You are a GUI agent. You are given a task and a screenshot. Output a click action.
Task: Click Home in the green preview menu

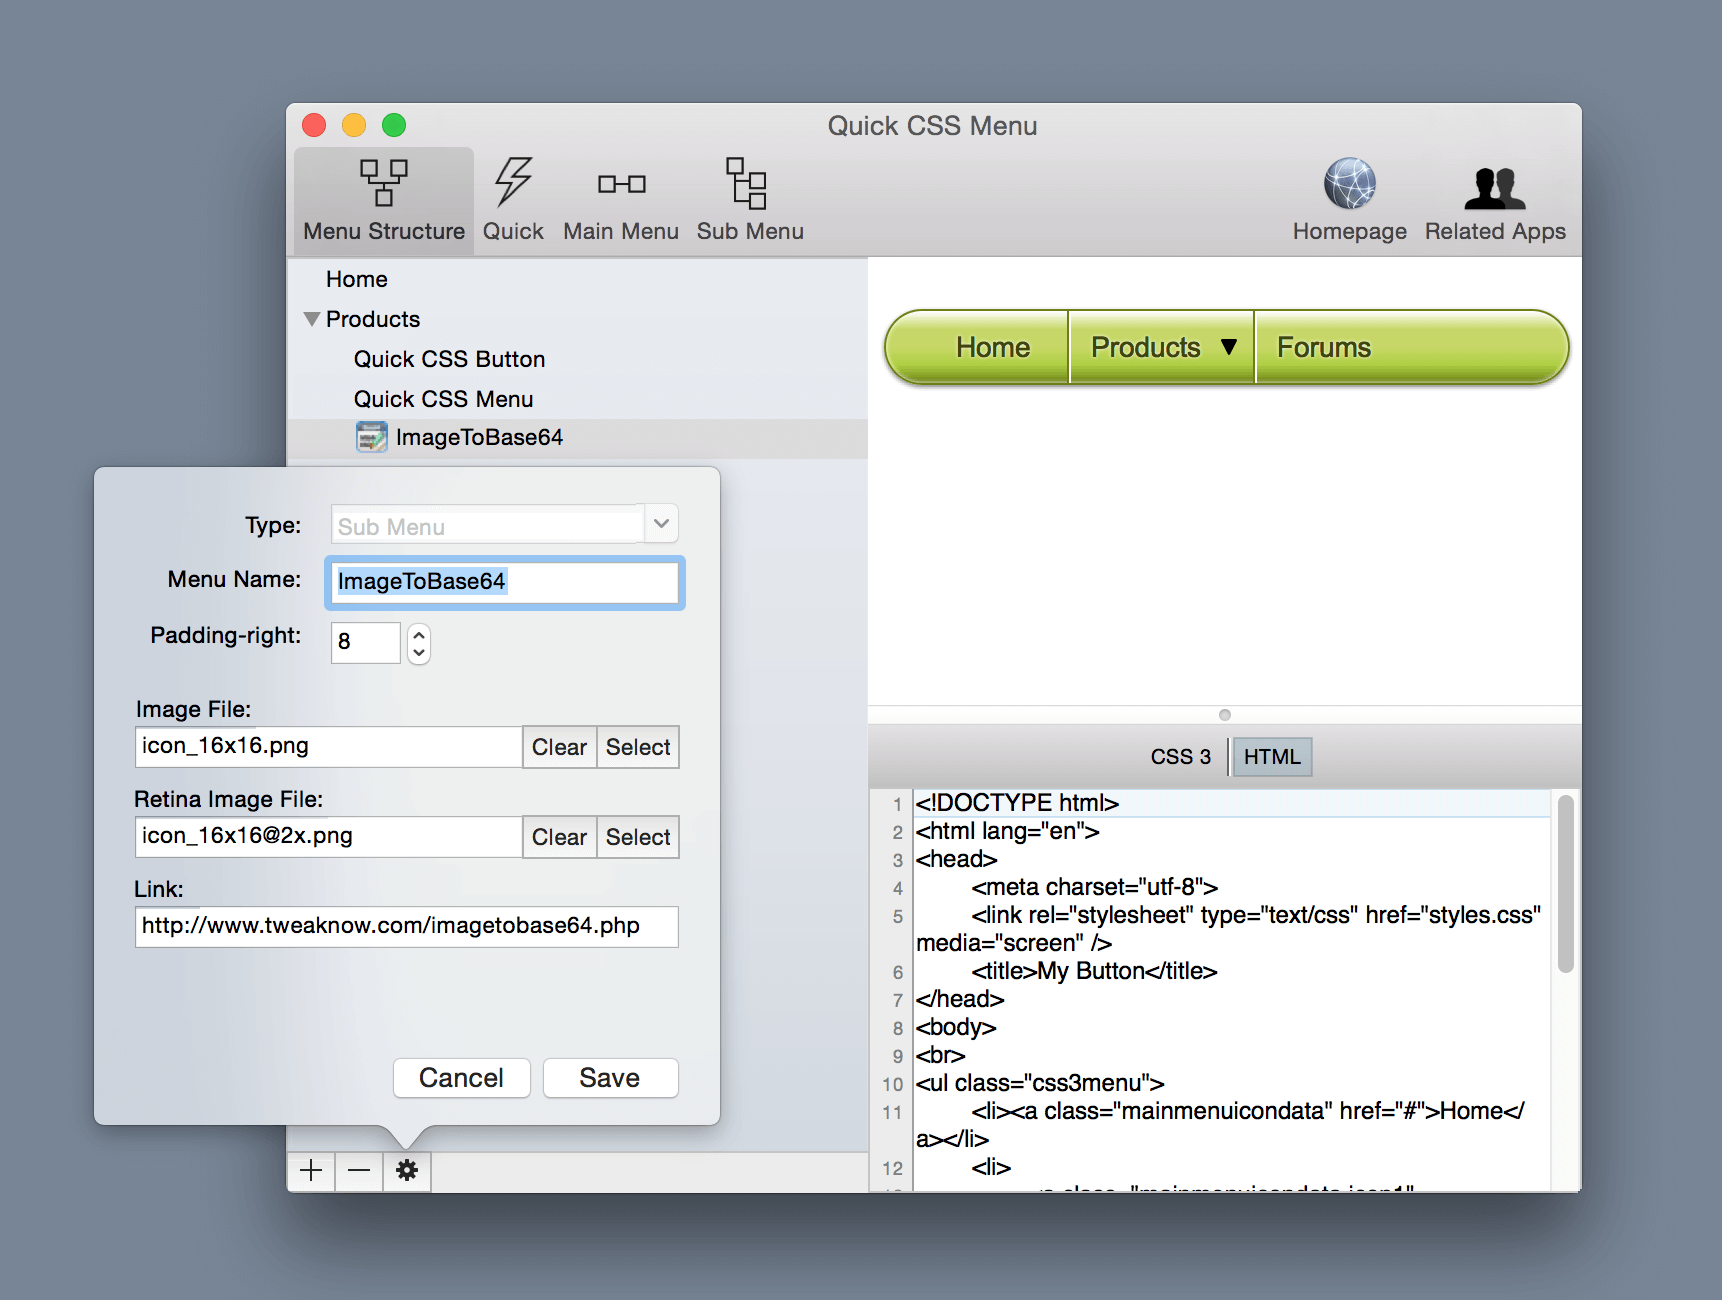[992, 347]
